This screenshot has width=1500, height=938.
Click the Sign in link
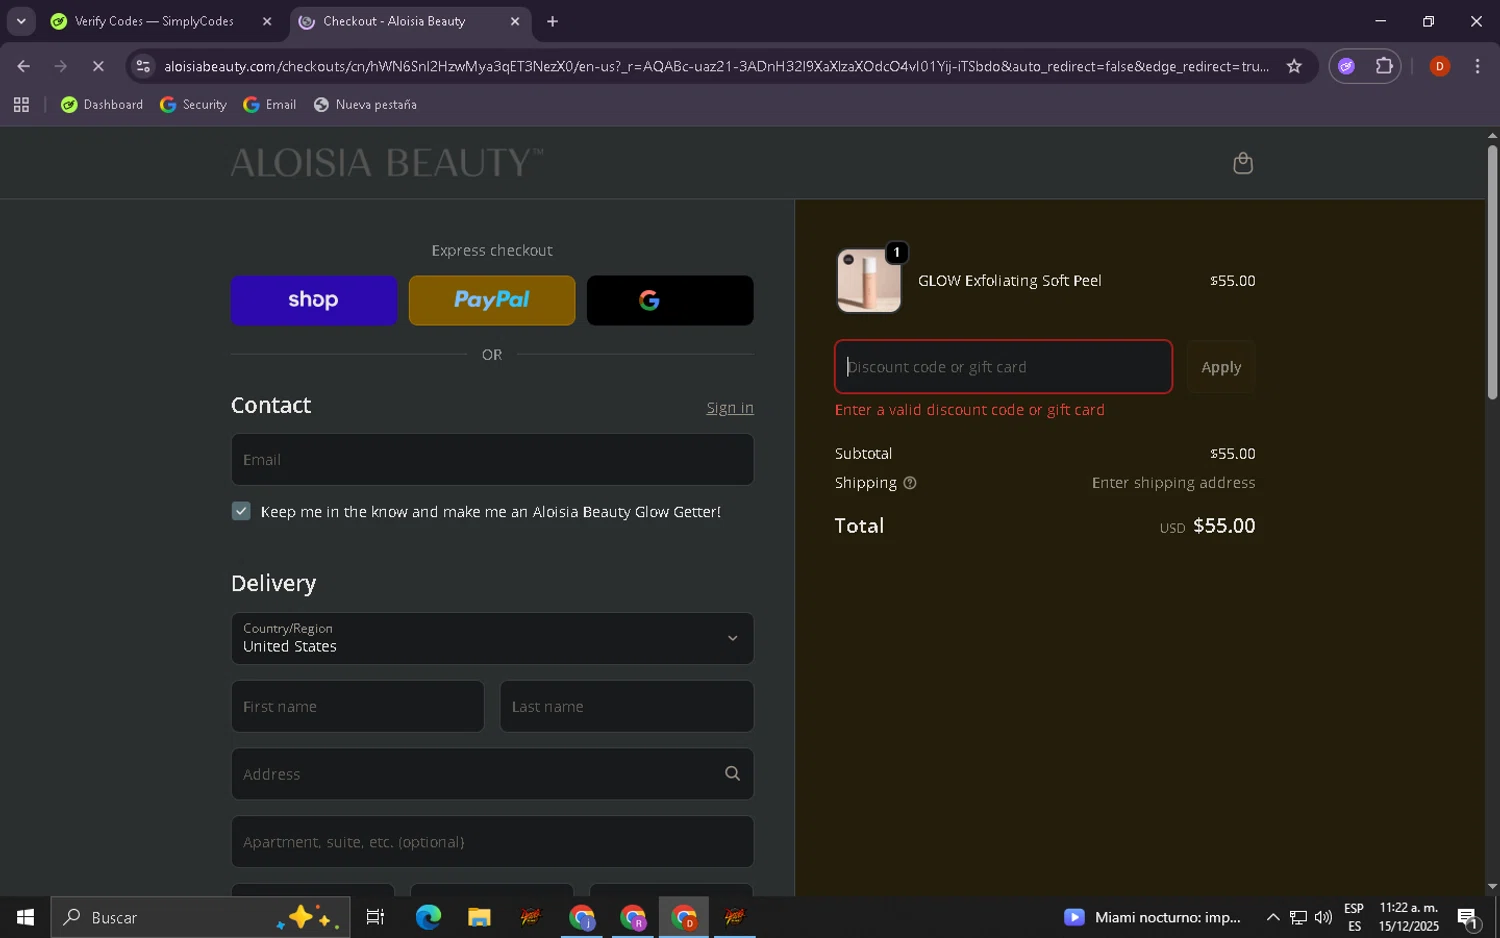(x=730, y=408)
